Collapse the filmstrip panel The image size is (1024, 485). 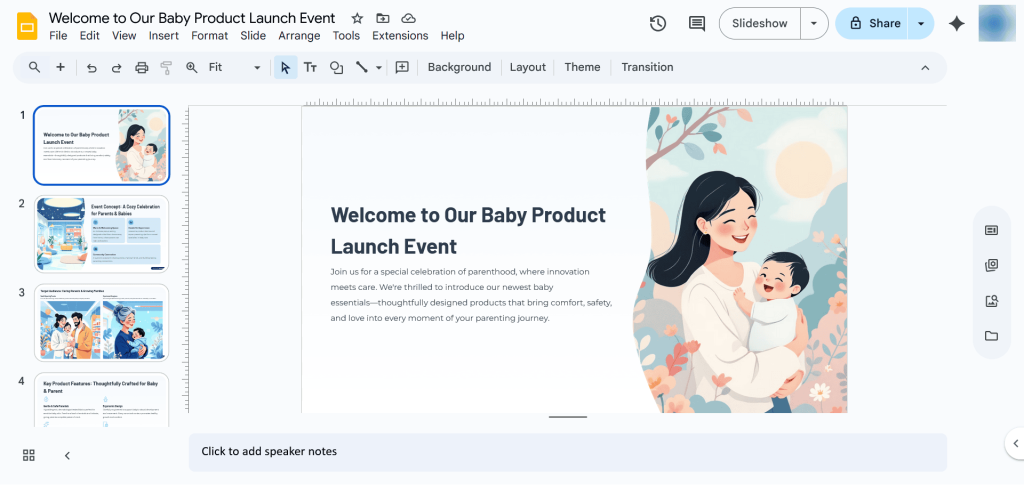(67, 455)
